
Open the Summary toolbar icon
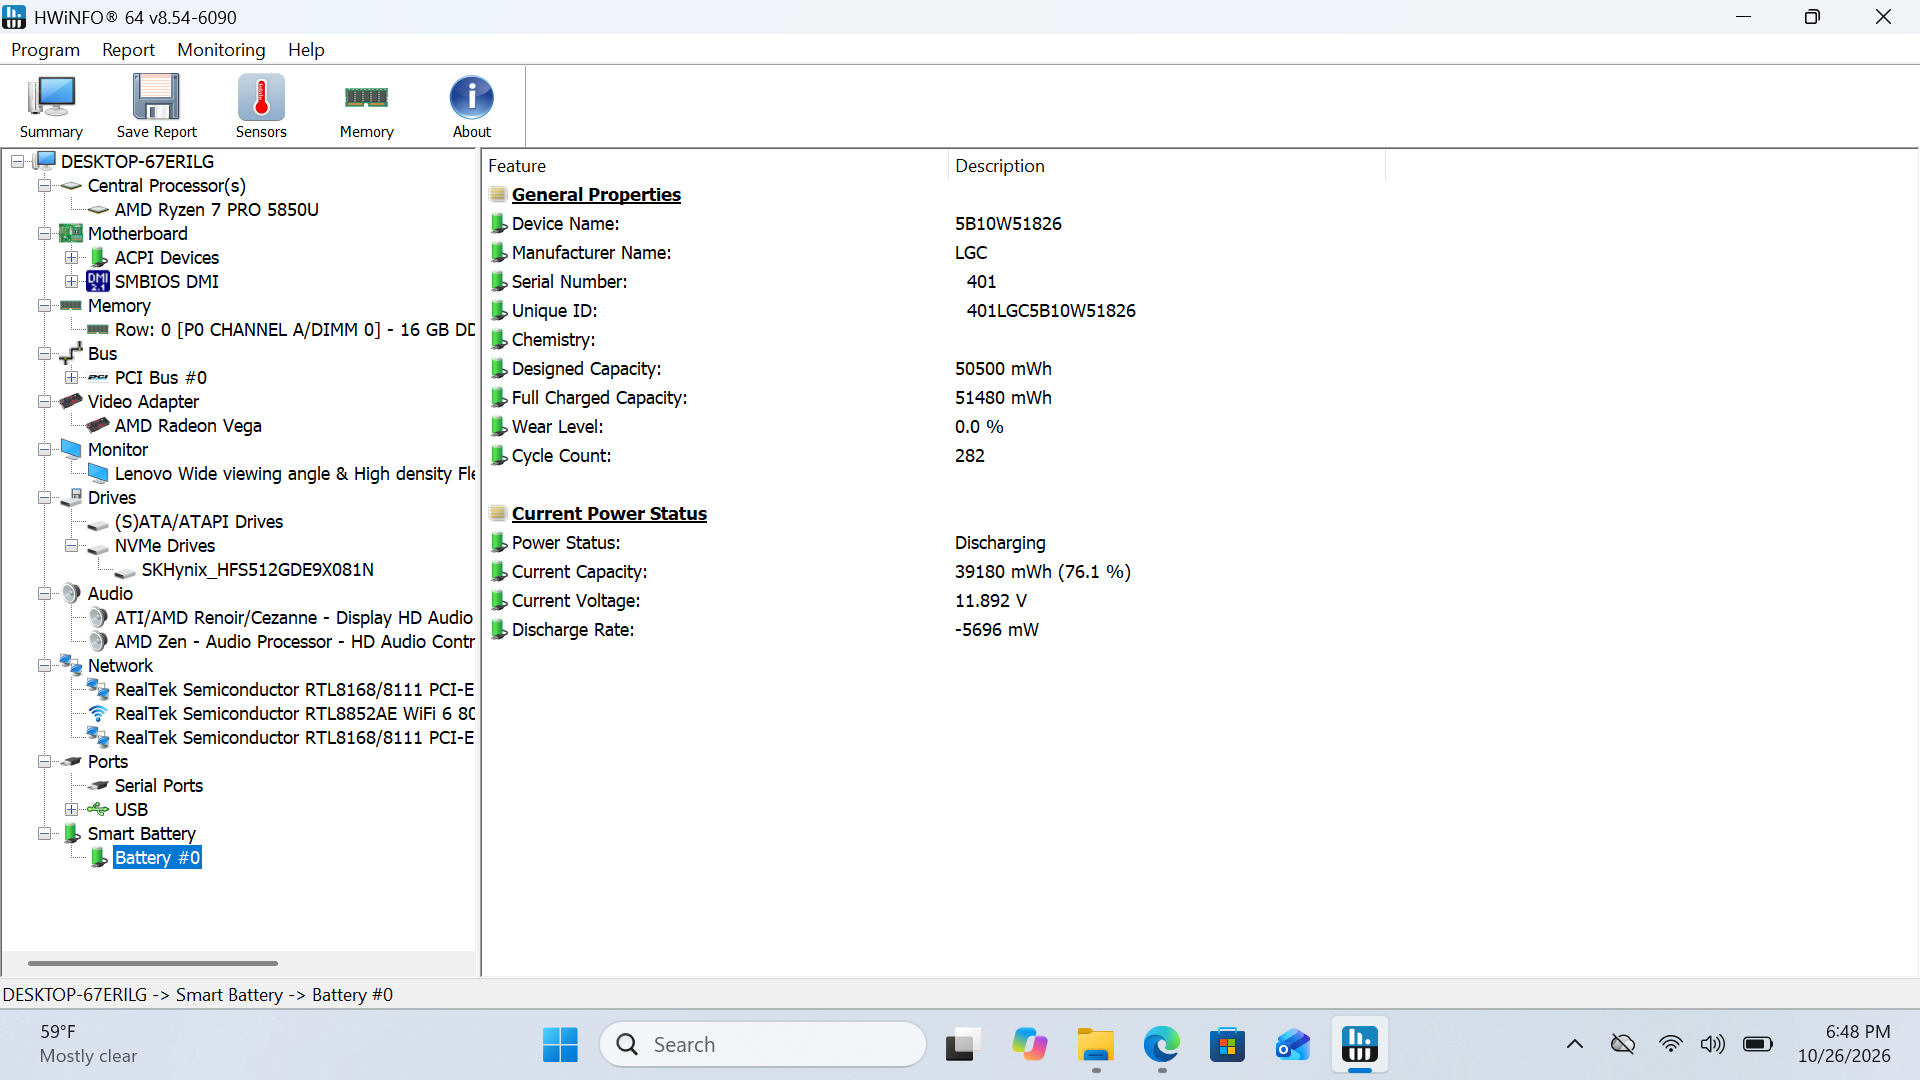coord(51,107)
